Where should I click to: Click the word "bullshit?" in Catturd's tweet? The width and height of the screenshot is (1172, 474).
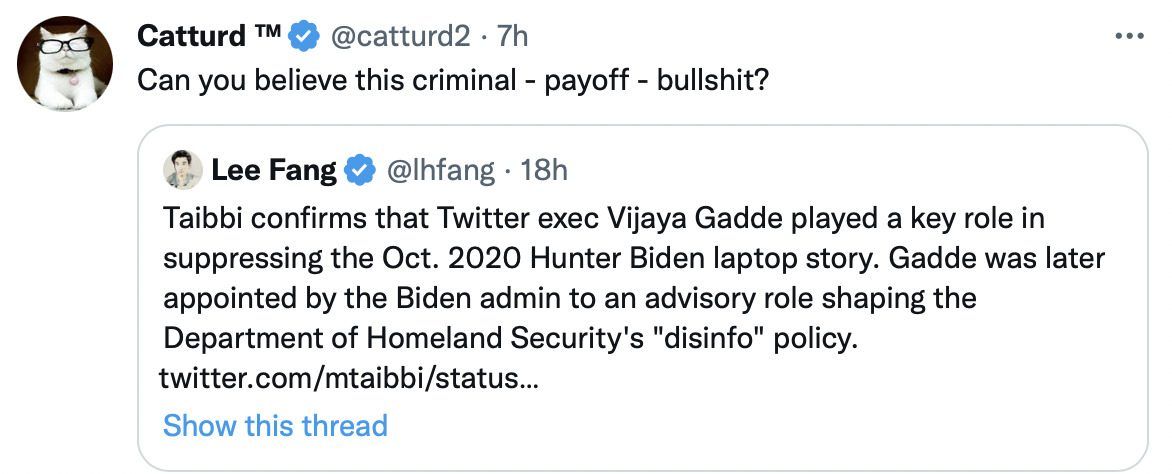click(712, 80)
